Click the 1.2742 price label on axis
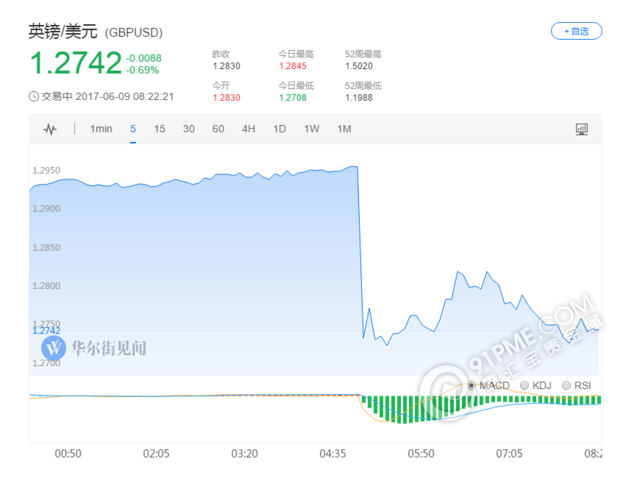621x477 pixels. coord(47,330)
